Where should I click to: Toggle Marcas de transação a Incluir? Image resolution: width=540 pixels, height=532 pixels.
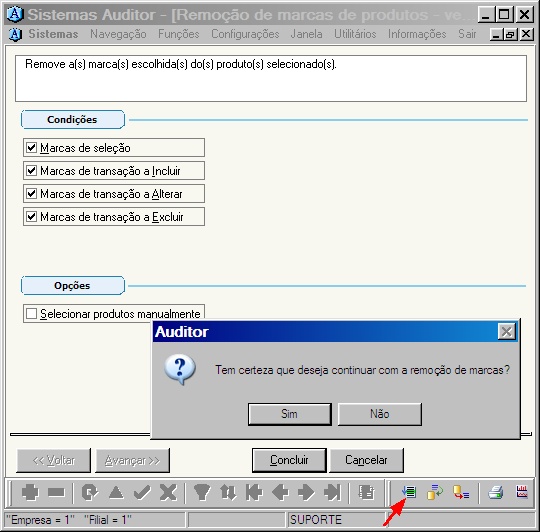(x=31, y=171)
